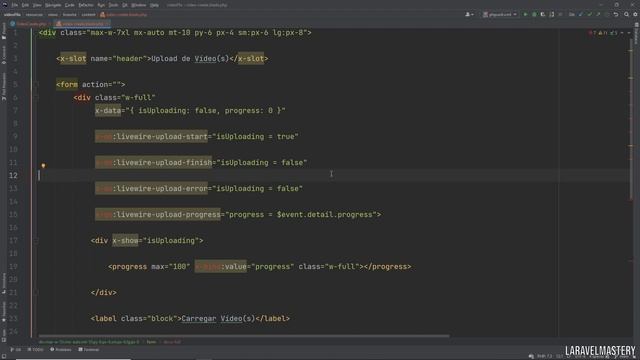640x360 pixels.
Task: Open the Git tool window tab
Action: coord(16,350)
